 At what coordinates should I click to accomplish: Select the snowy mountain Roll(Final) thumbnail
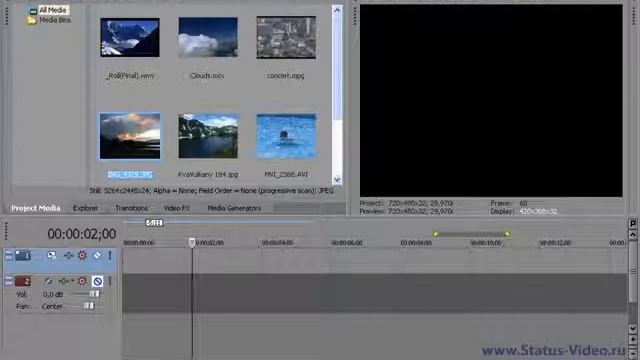point(130,38)
